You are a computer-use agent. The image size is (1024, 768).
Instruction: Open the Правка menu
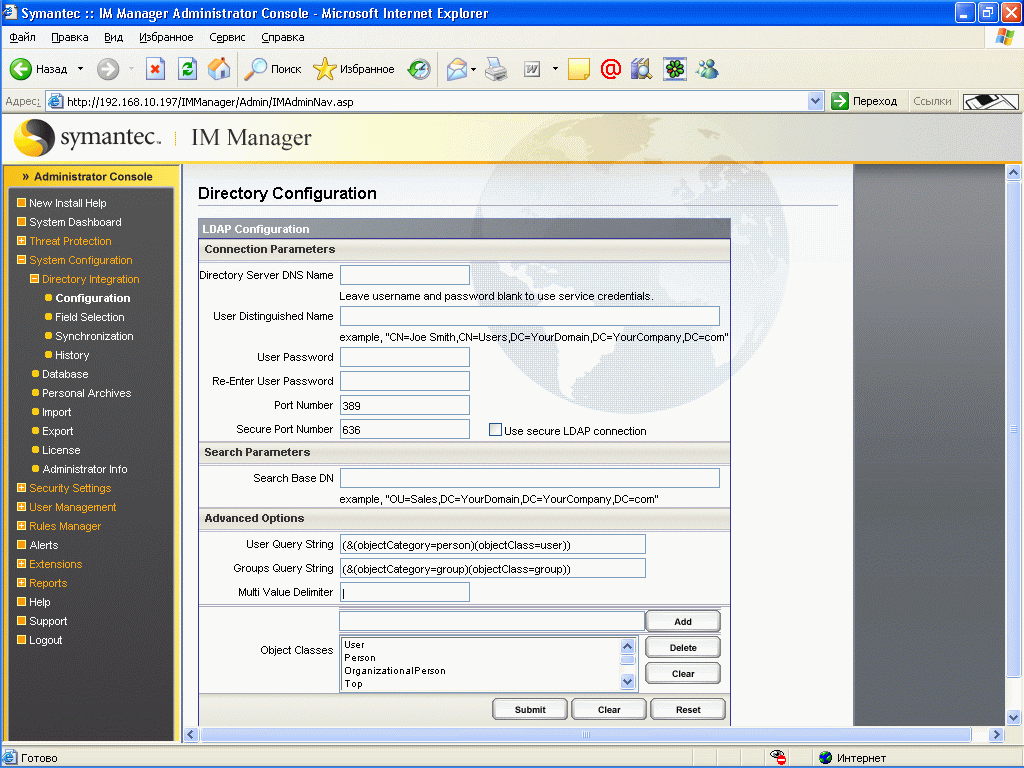(x=70, y=37)
